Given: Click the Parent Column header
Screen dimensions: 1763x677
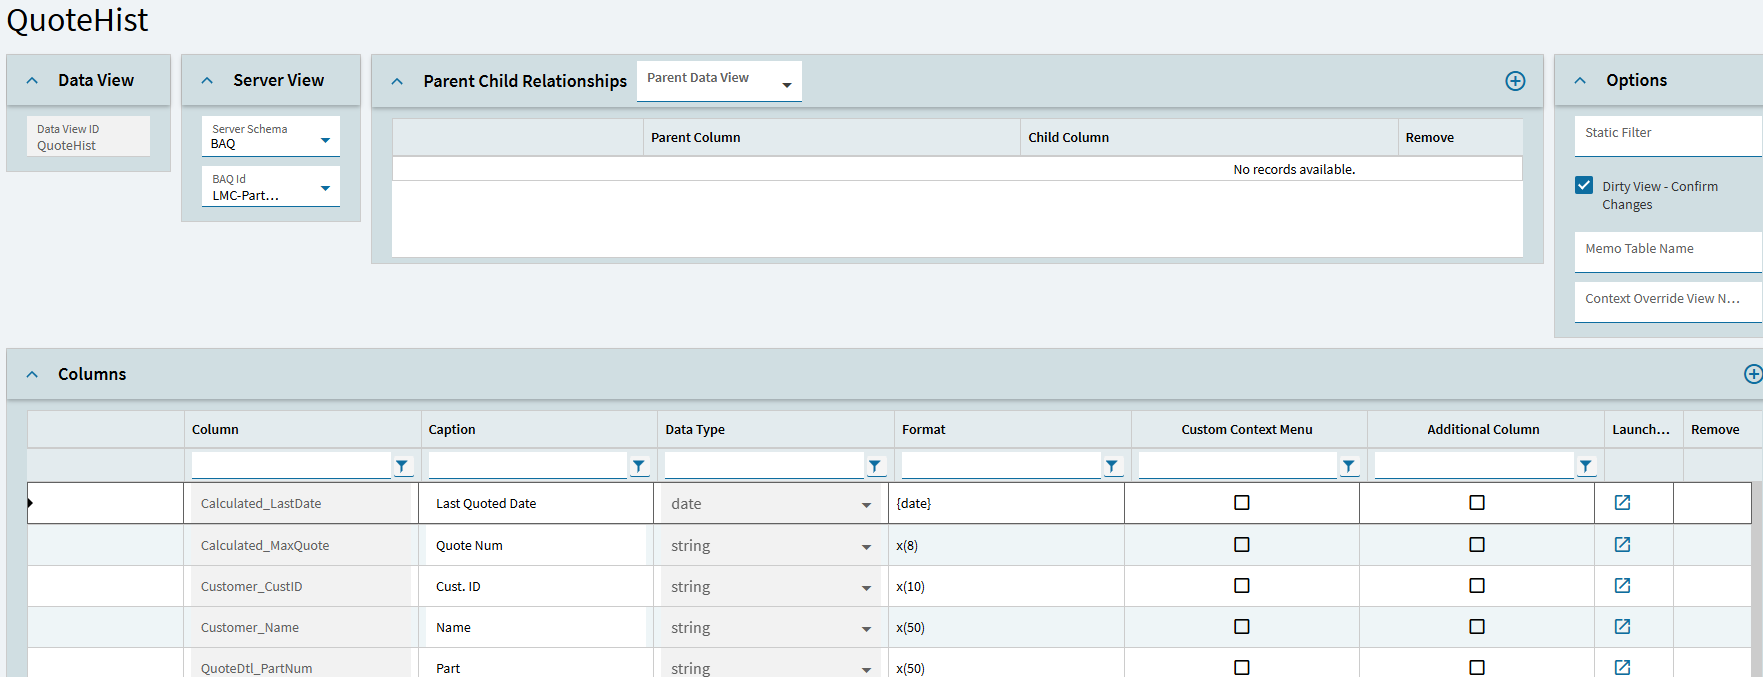Looking at the screenshot, I should click(696, 138).
